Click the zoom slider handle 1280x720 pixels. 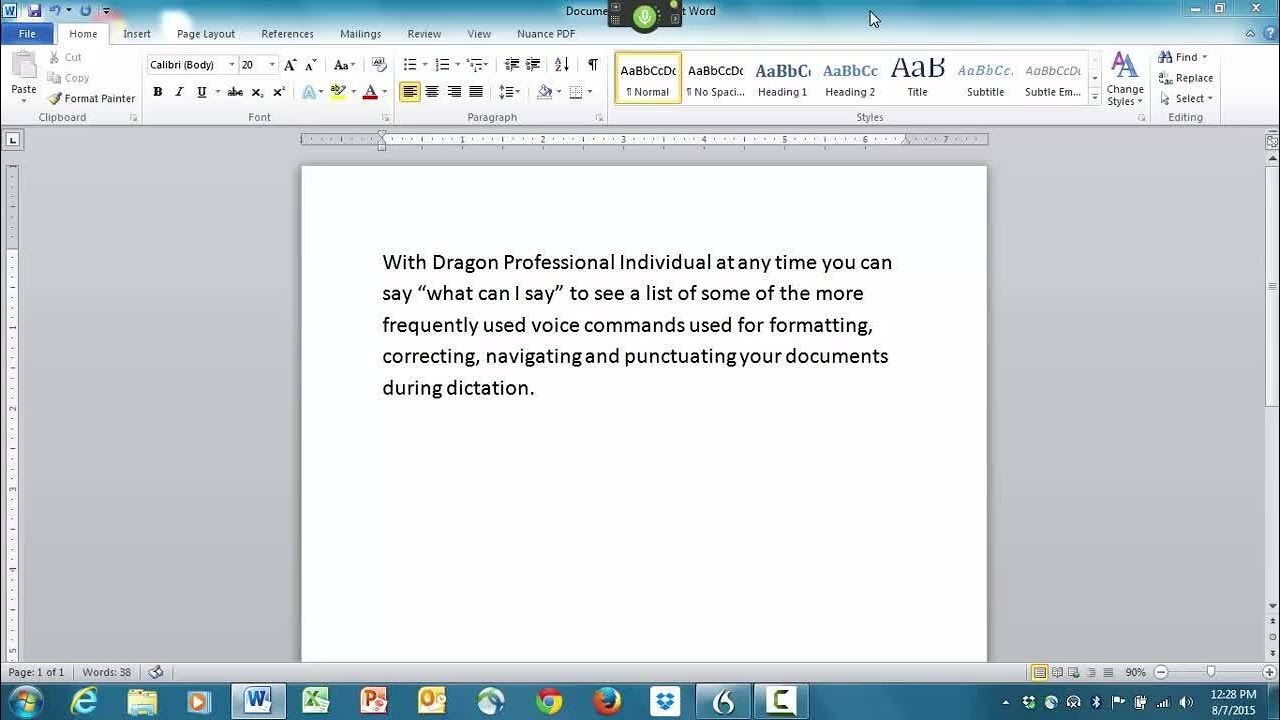click(x=1210, y=673)
